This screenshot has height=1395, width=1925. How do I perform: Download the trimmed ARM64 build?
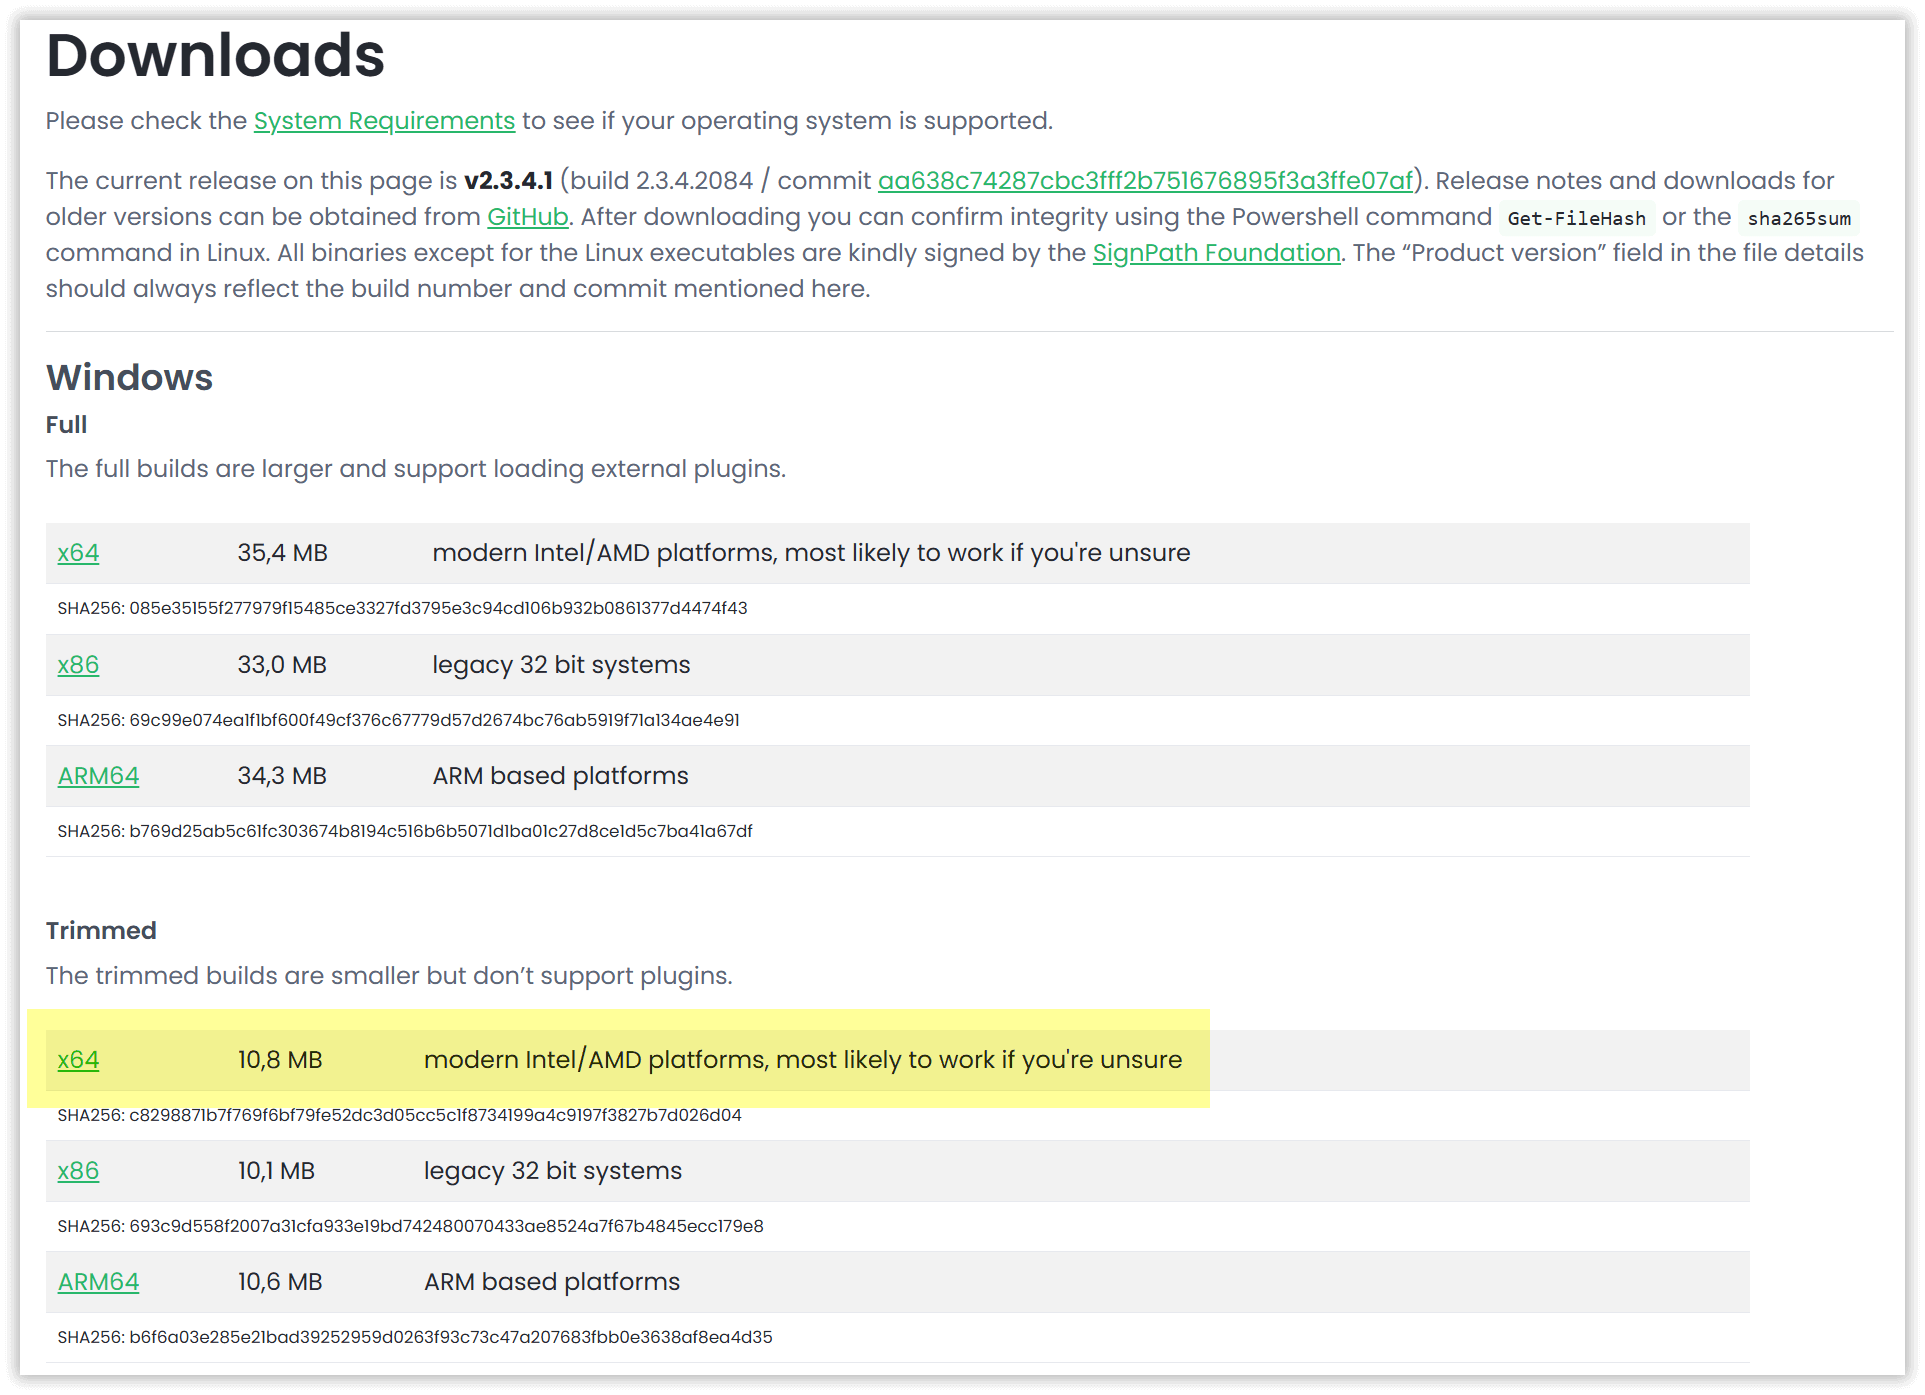[97, 1281]
